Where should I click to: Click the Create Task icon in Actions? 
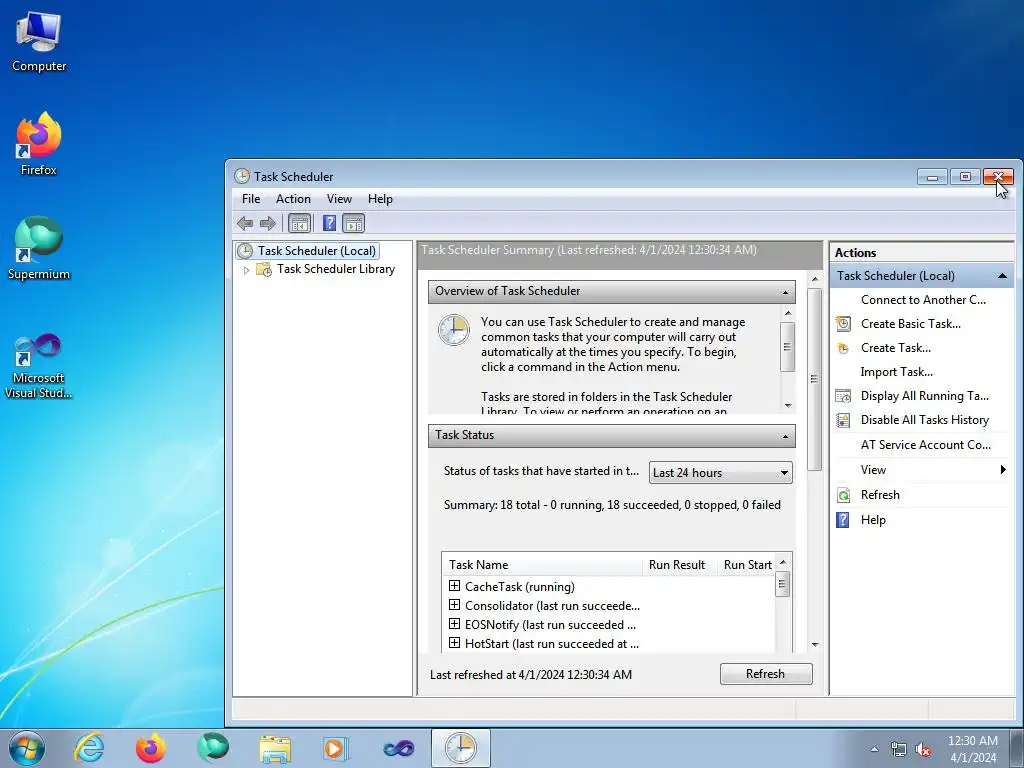(x=843, y=348)
